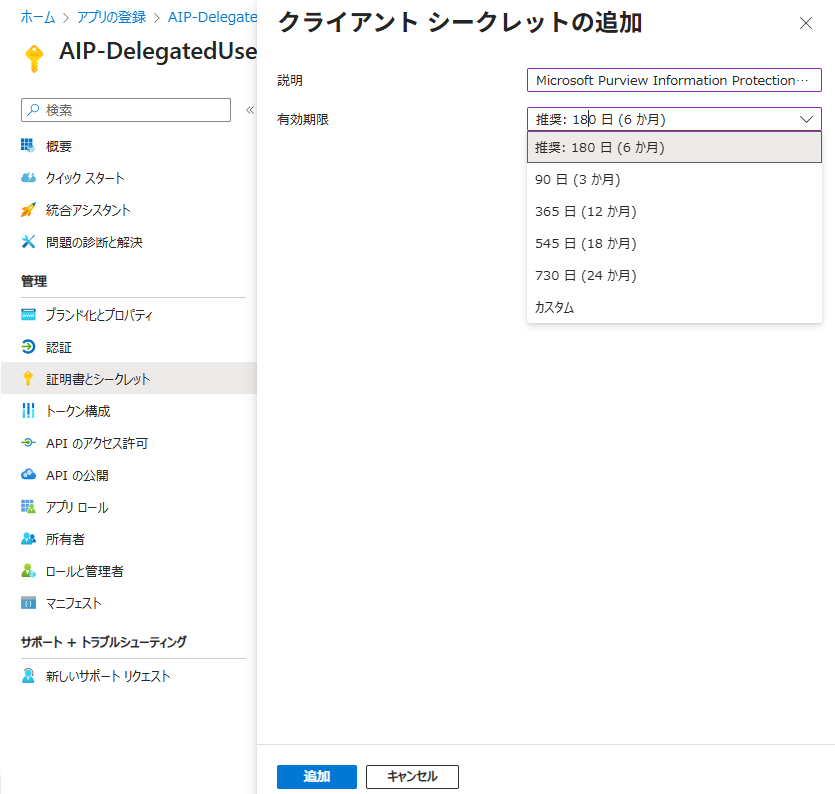Click the API のアクセス許可 icon
The width and height of the screenshot is (835, 794).
(28, 443)
